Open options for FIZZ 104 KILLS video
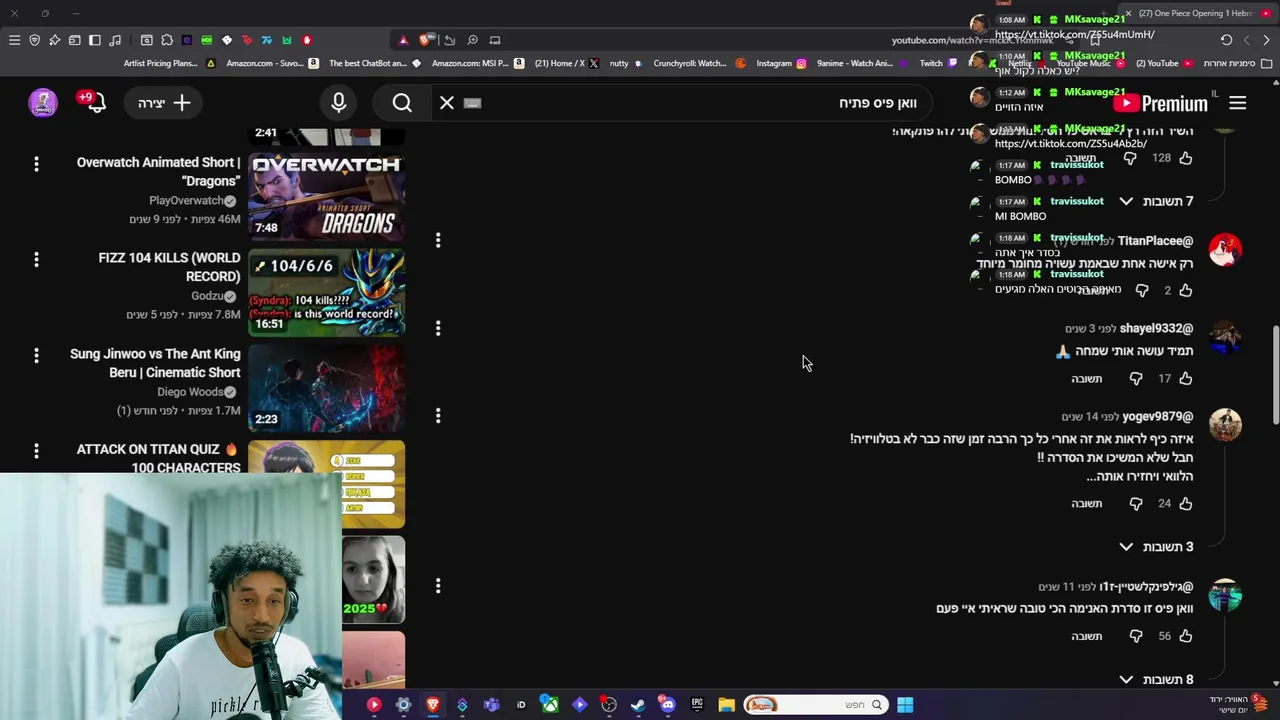 click(36, 259)
